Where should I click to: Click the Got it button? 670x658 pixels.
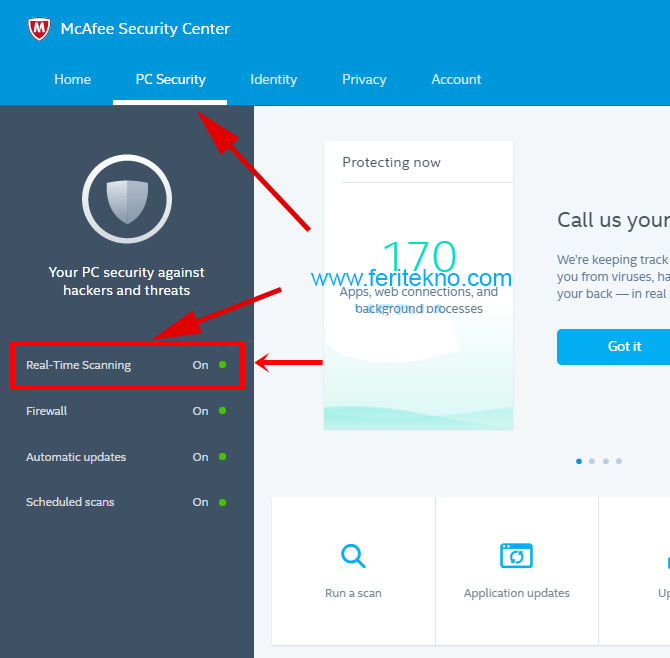click(614, 347)
